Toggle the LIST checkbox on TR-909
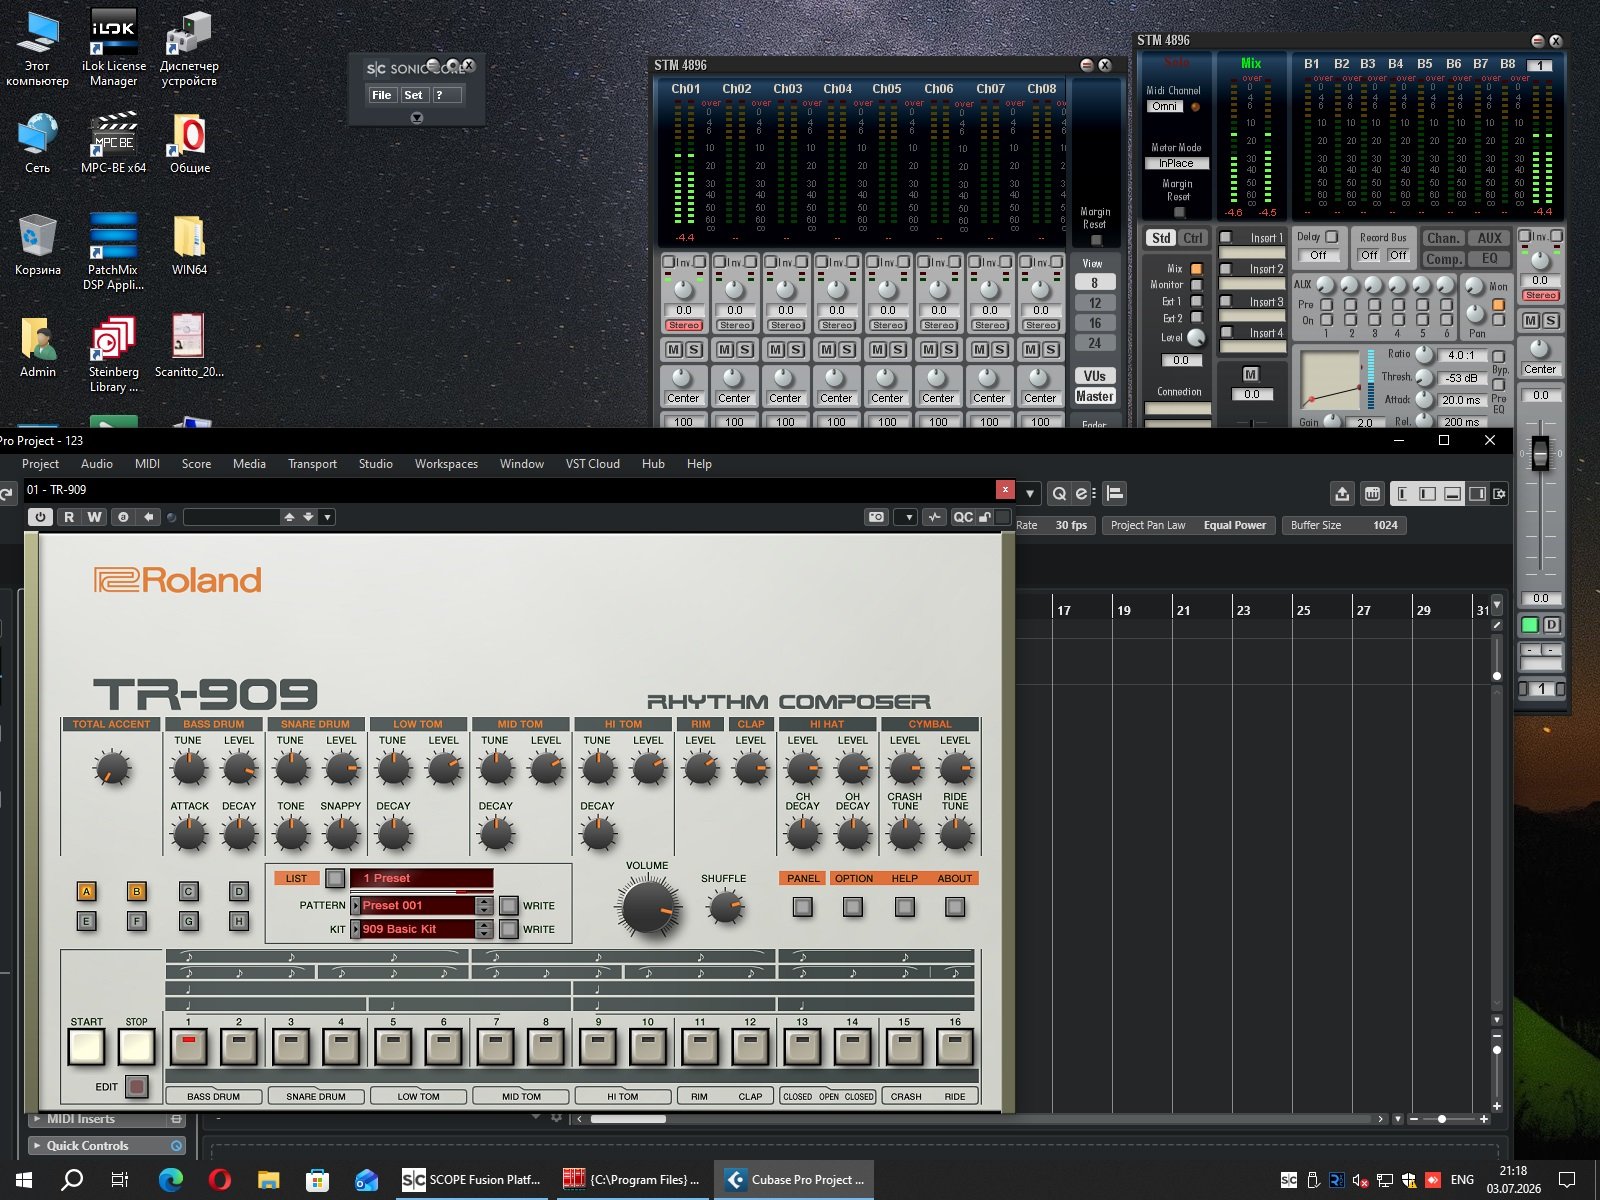 335,878
